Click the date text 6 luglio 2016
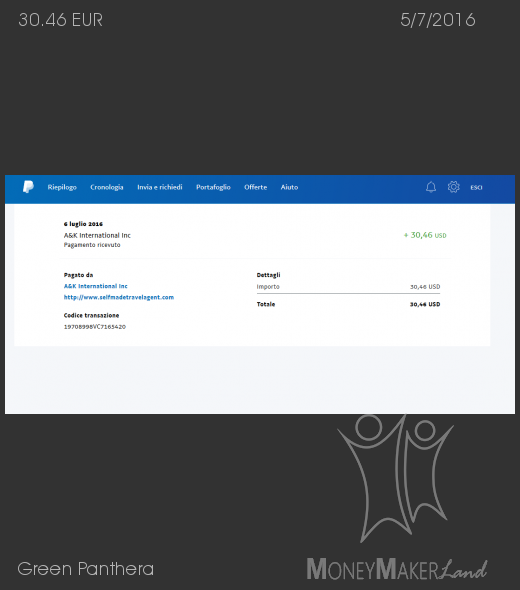520x590 pixels. tap(83, 224)
